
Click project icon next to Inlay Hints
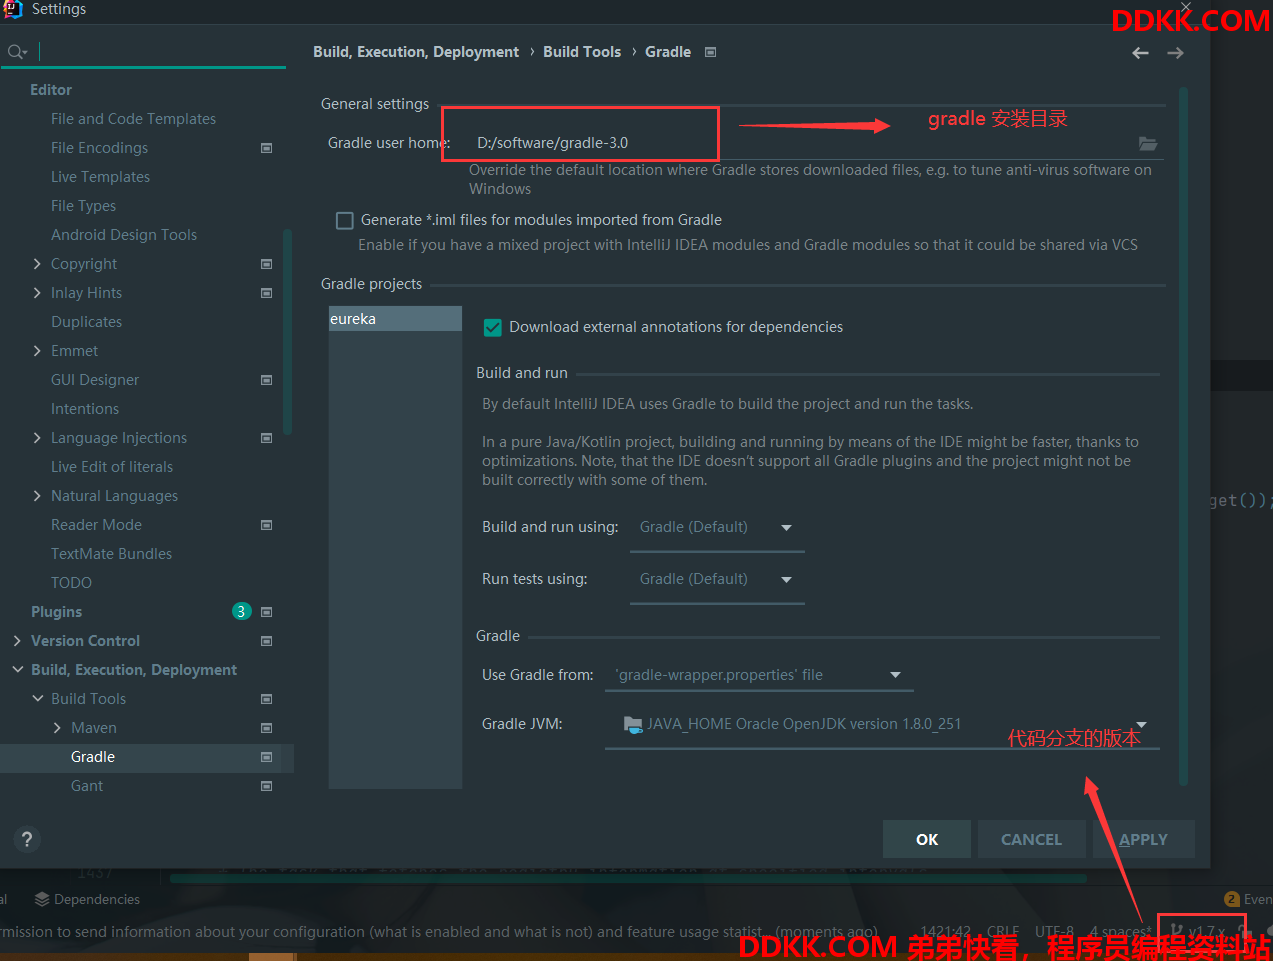(266, 293)
